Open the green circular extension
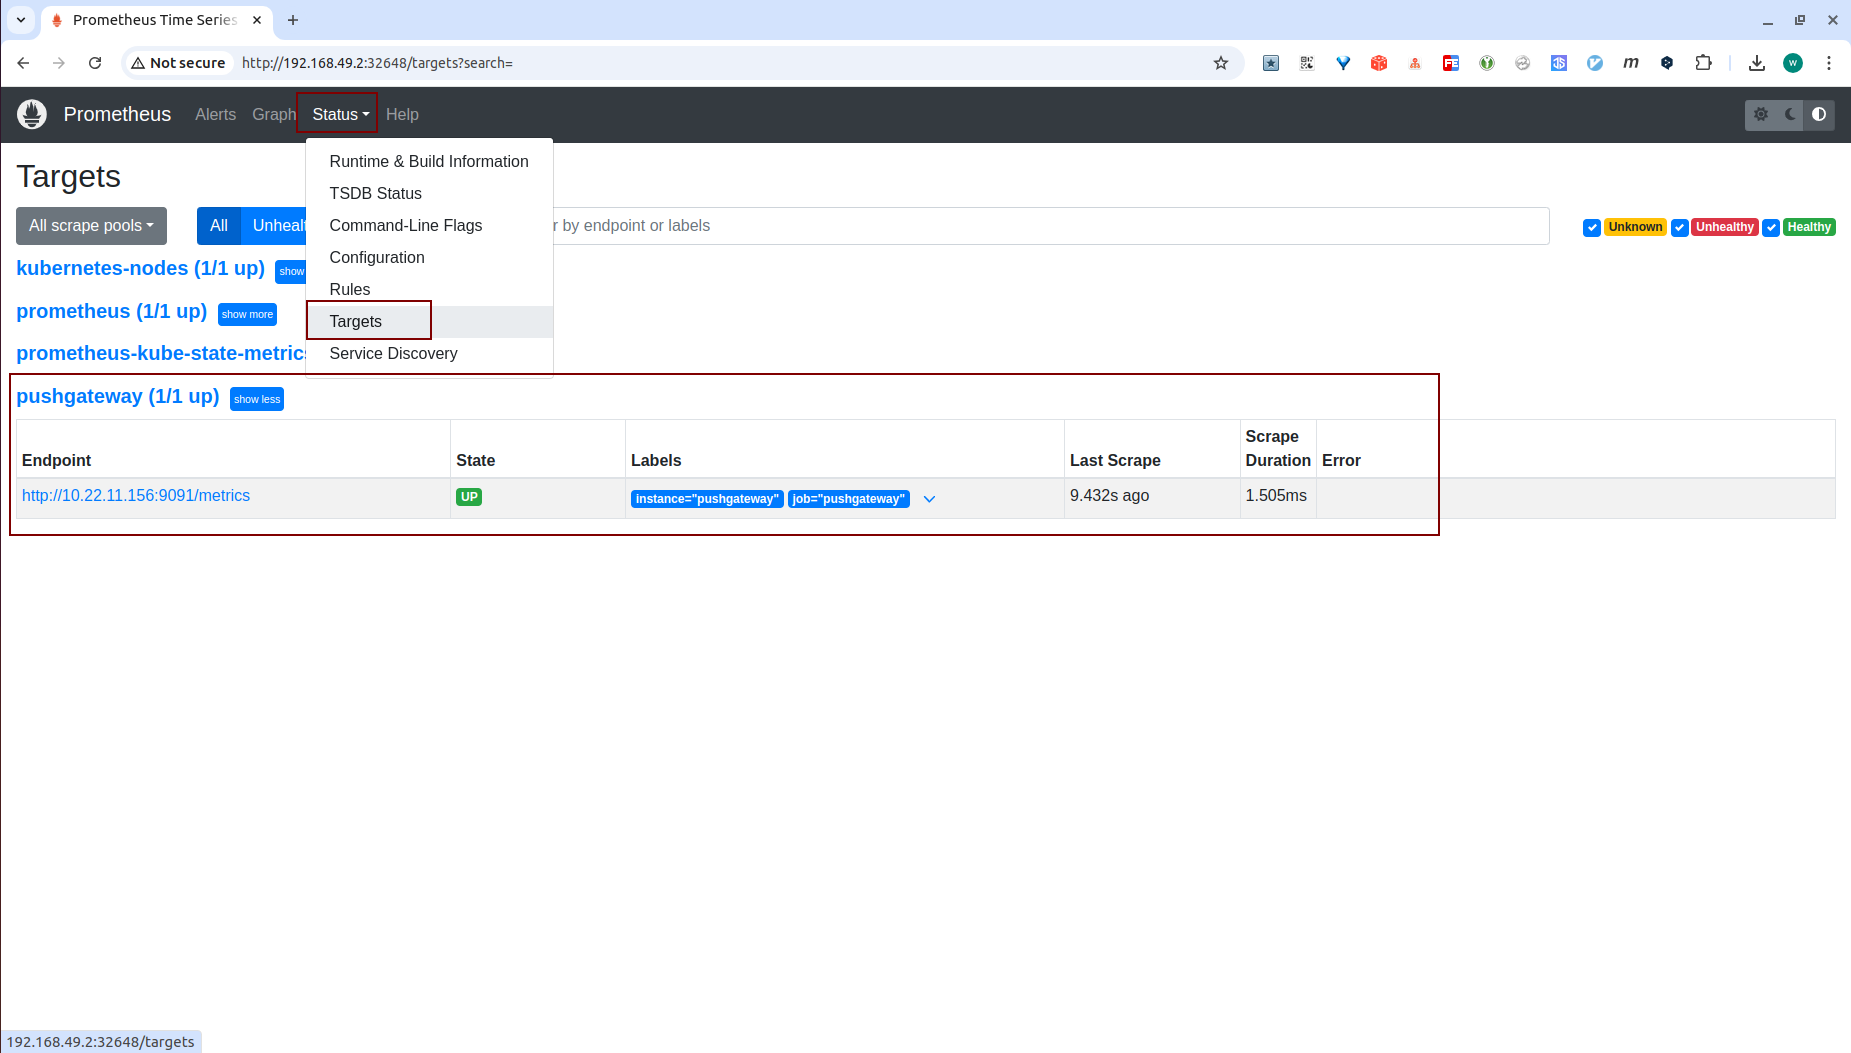The height and width of the screenshot is (1053, 1851). pyautogui.click(x=1487, y=63)
